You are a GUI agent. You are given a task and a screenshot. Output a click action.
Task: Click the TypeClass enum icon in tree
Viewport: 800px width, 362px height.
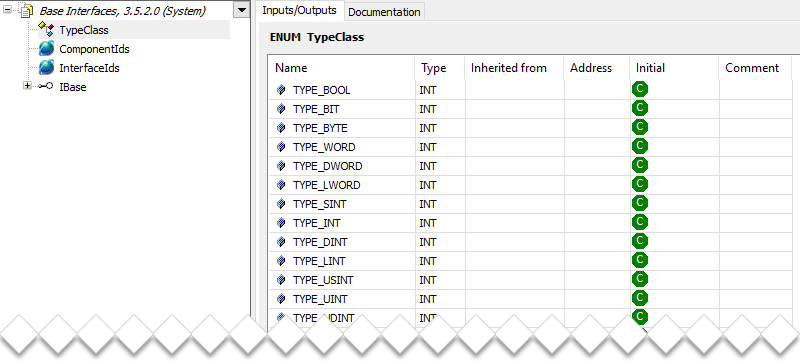(46, 30)
